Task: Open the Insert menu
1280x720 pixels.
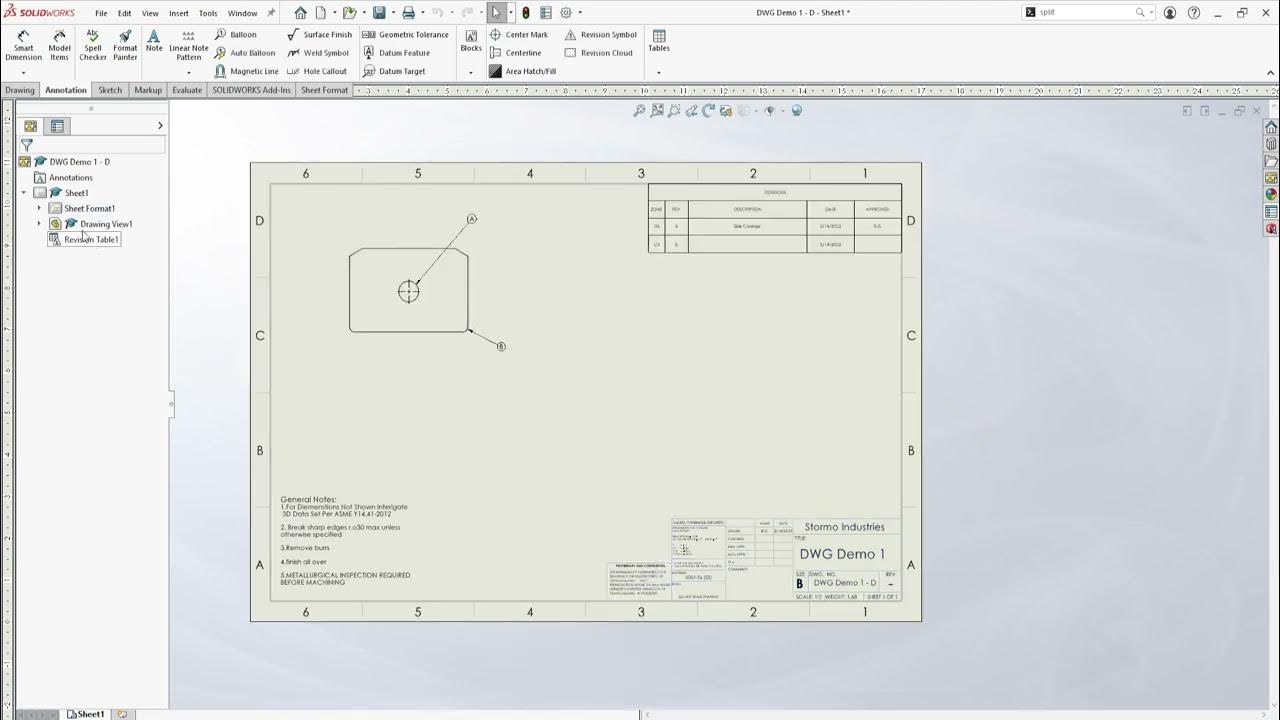Action: click(x=179, y=13)
